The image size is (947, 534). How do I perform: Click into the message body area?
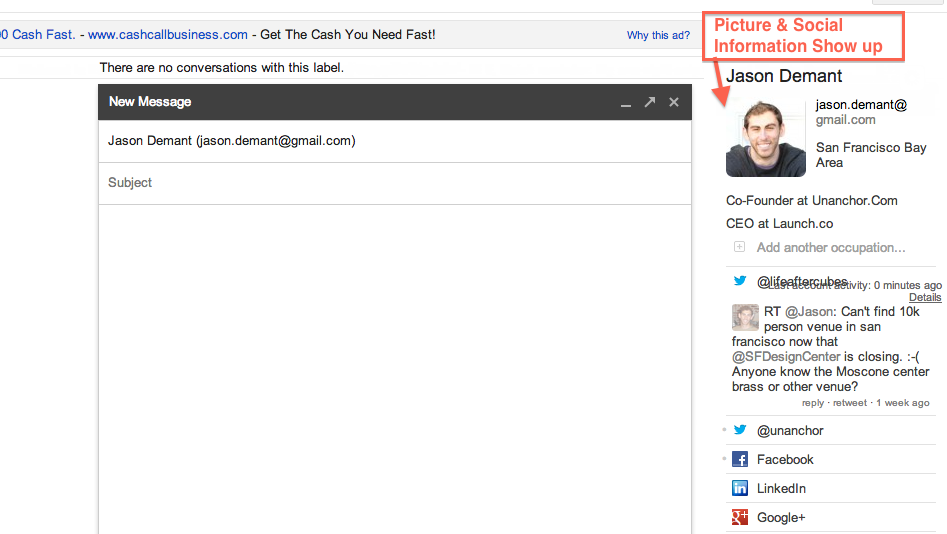click(x=395, y=368)
